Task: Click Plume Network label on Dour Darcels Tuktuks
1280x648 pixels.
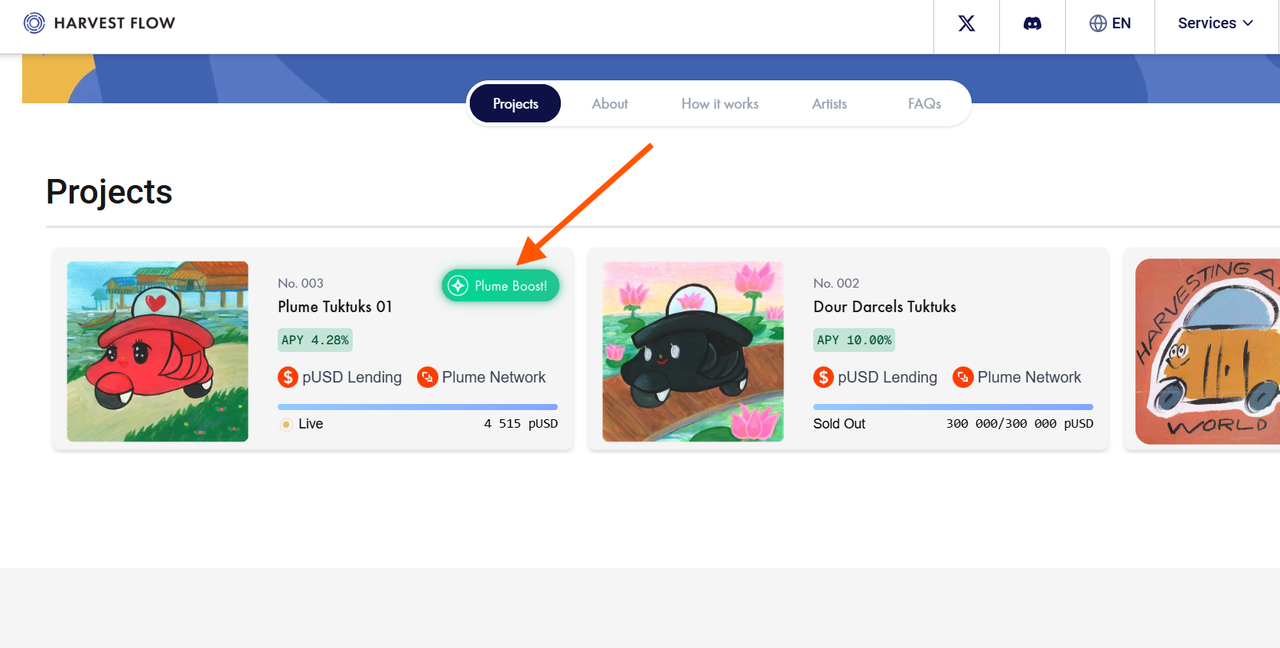Action: [x=1030, y=377]
